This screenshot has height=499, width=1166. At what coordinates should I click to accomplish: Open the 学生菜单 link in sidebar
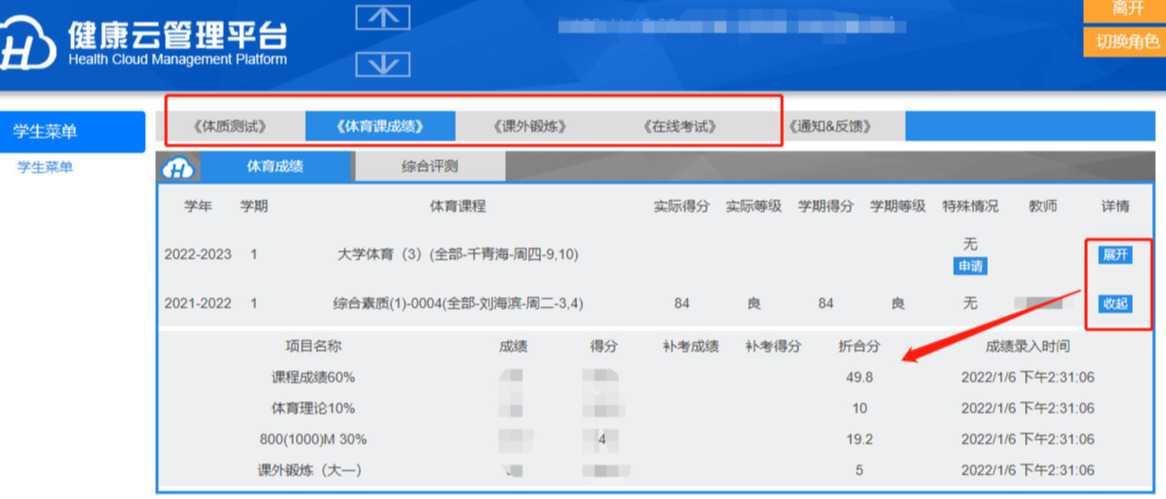tap(45, 168)
